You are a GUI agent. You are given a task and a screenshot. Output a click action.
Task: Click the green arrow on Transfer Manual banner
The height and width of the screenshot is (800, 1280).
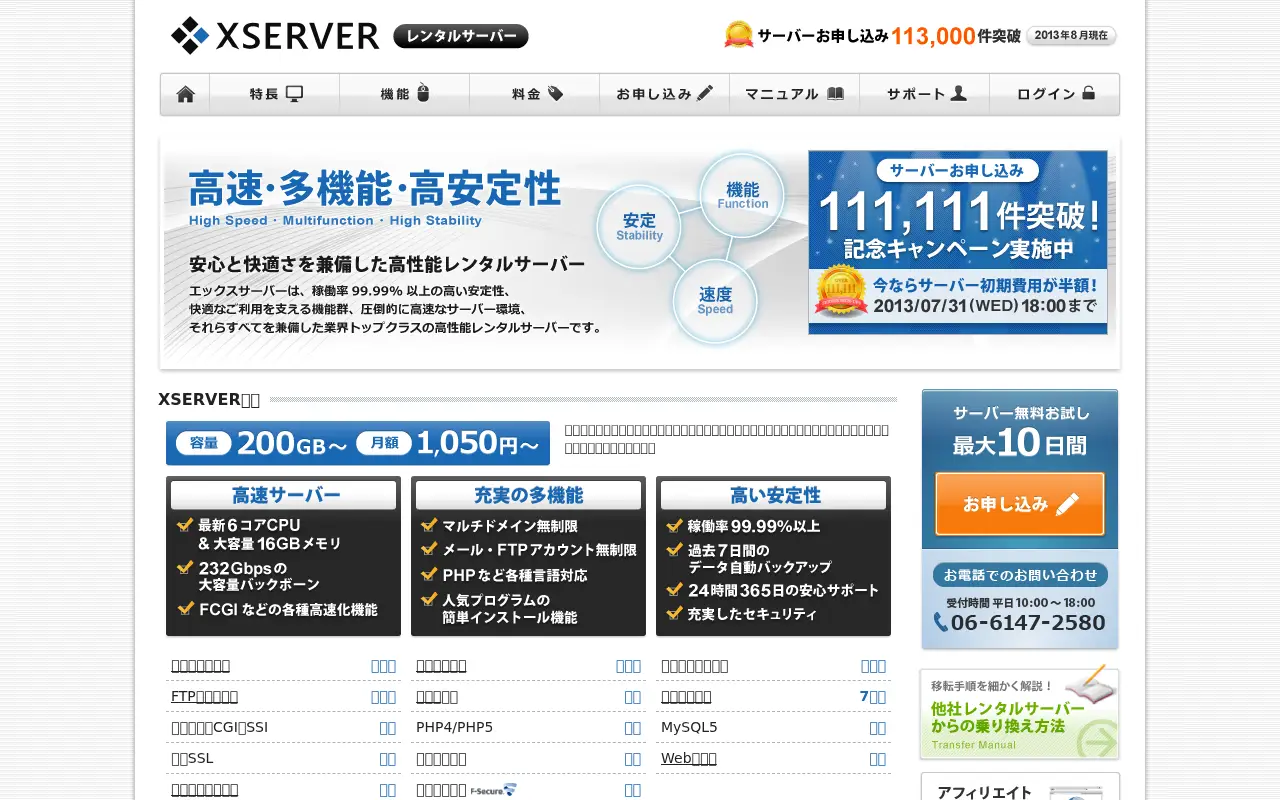1098,741
